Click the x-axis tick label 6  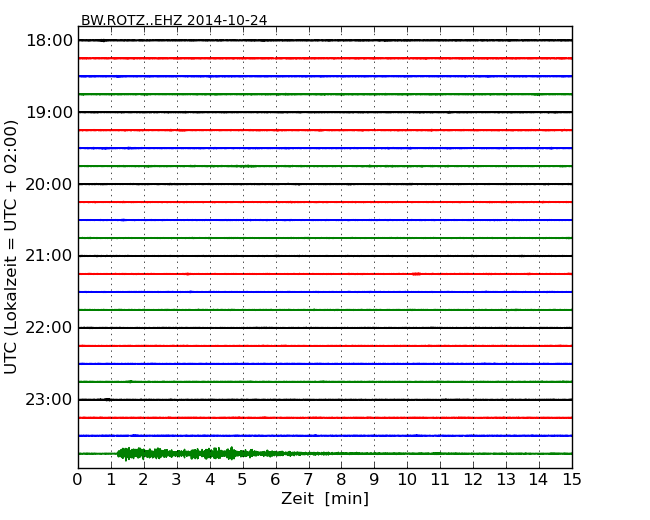[x=276, y=480]
